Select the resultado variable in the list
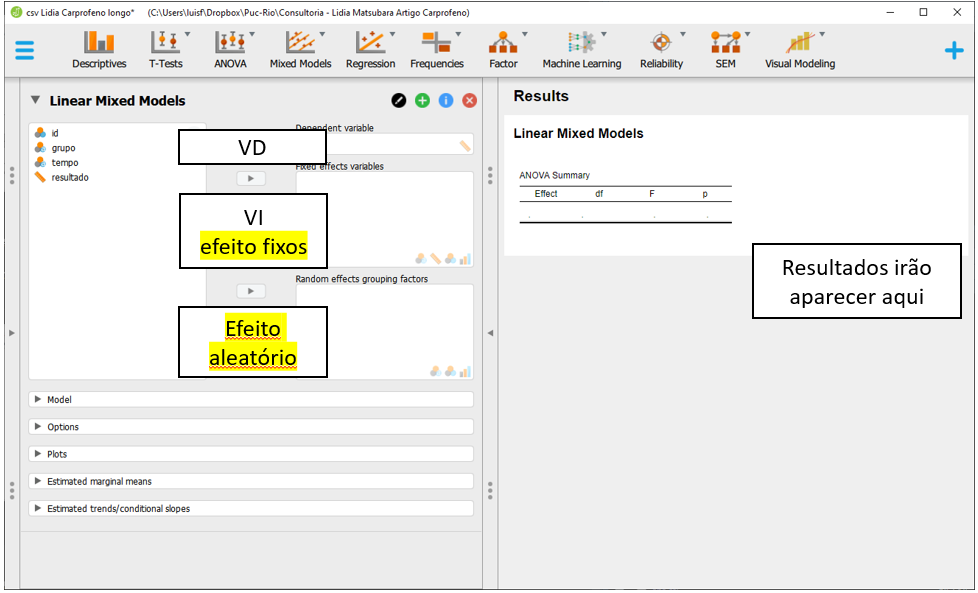The image size is (978, 593). coord(70,178)
